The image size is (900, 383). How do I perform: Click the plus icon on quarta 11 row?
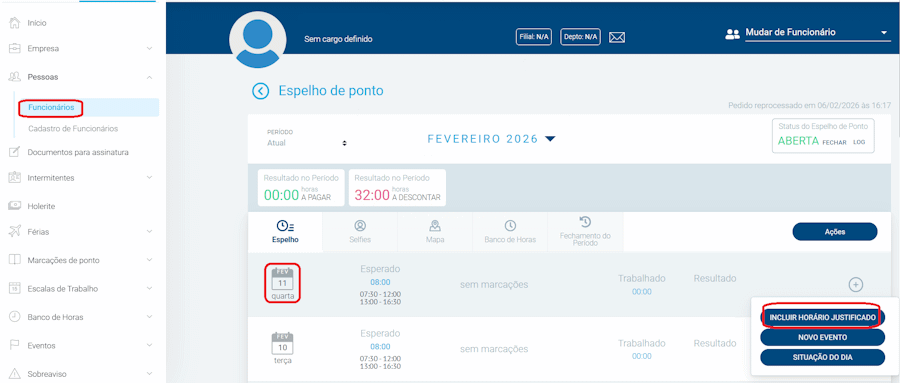855,284
